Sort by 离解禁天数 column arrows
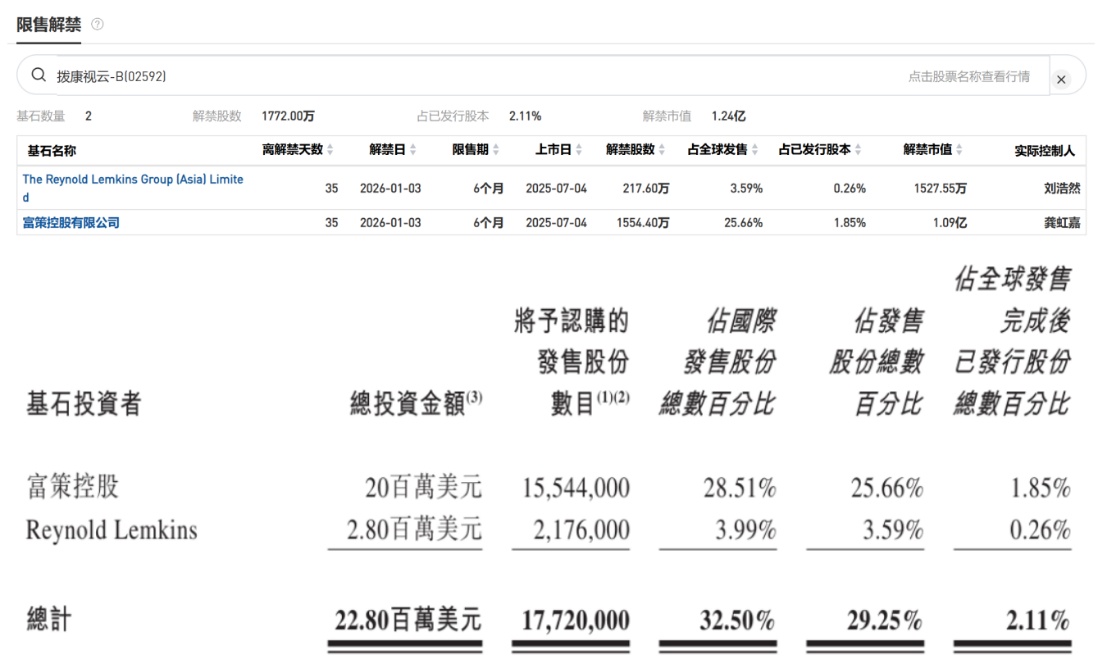This screenshot has width=1108, height=670. [x=330, y=150]
